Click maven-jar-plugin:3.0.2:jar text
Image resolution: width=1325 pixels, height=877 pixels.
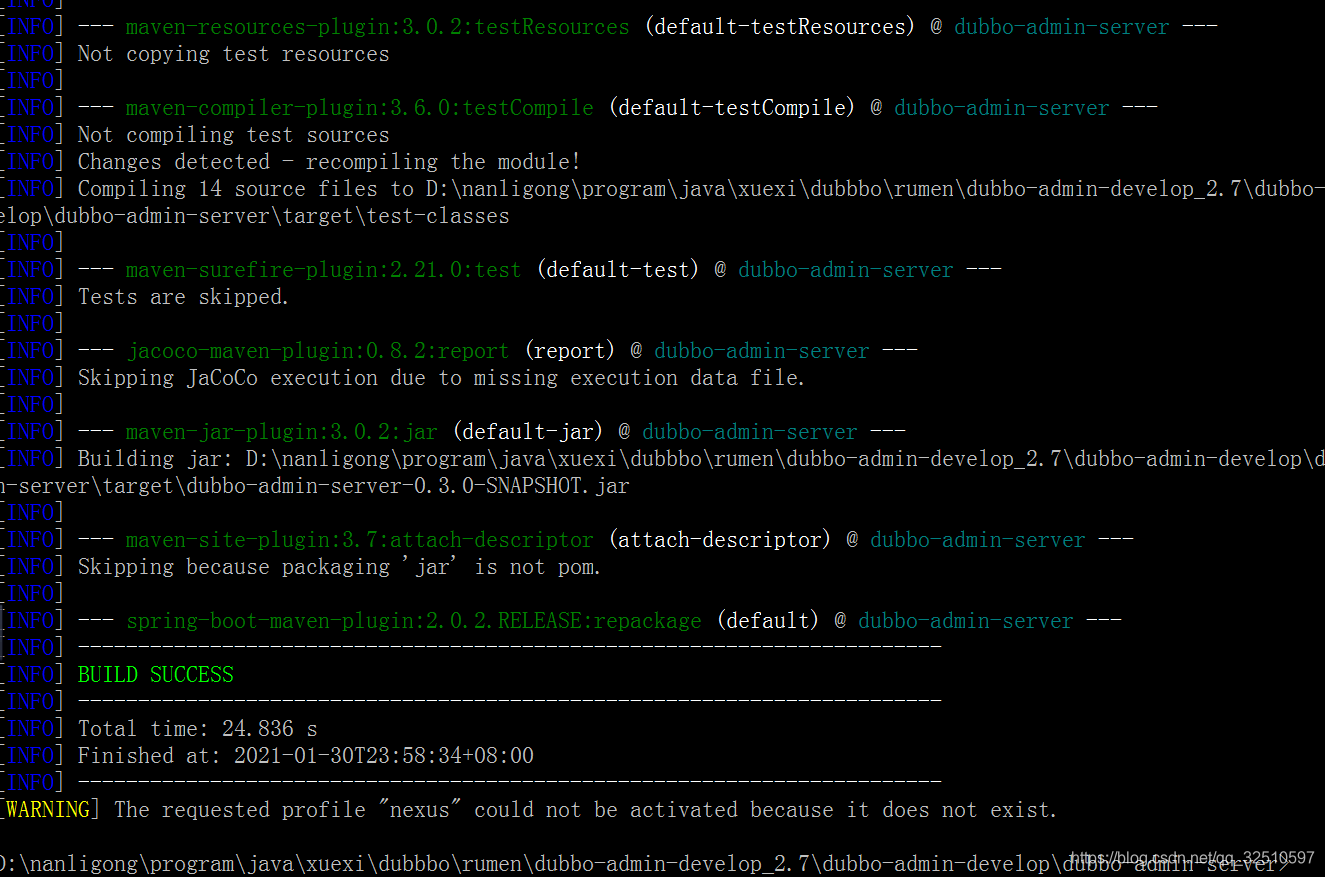[281, 432]
